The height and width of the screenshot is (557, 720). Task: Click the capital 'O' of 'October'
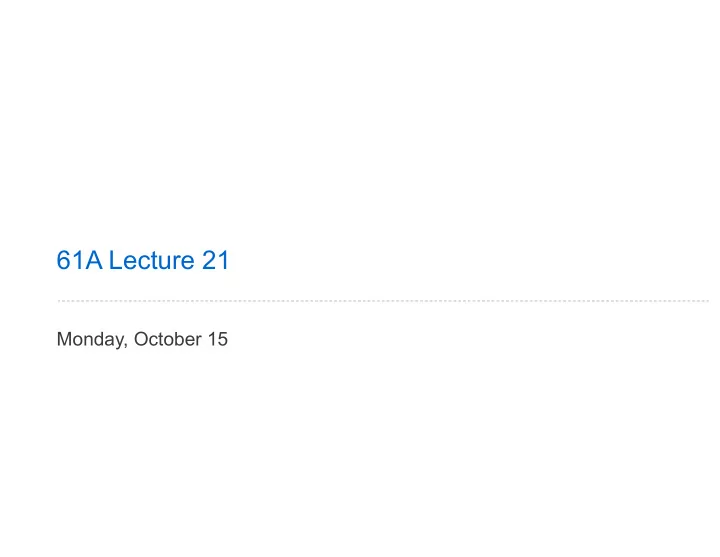(x=141, y=339)
